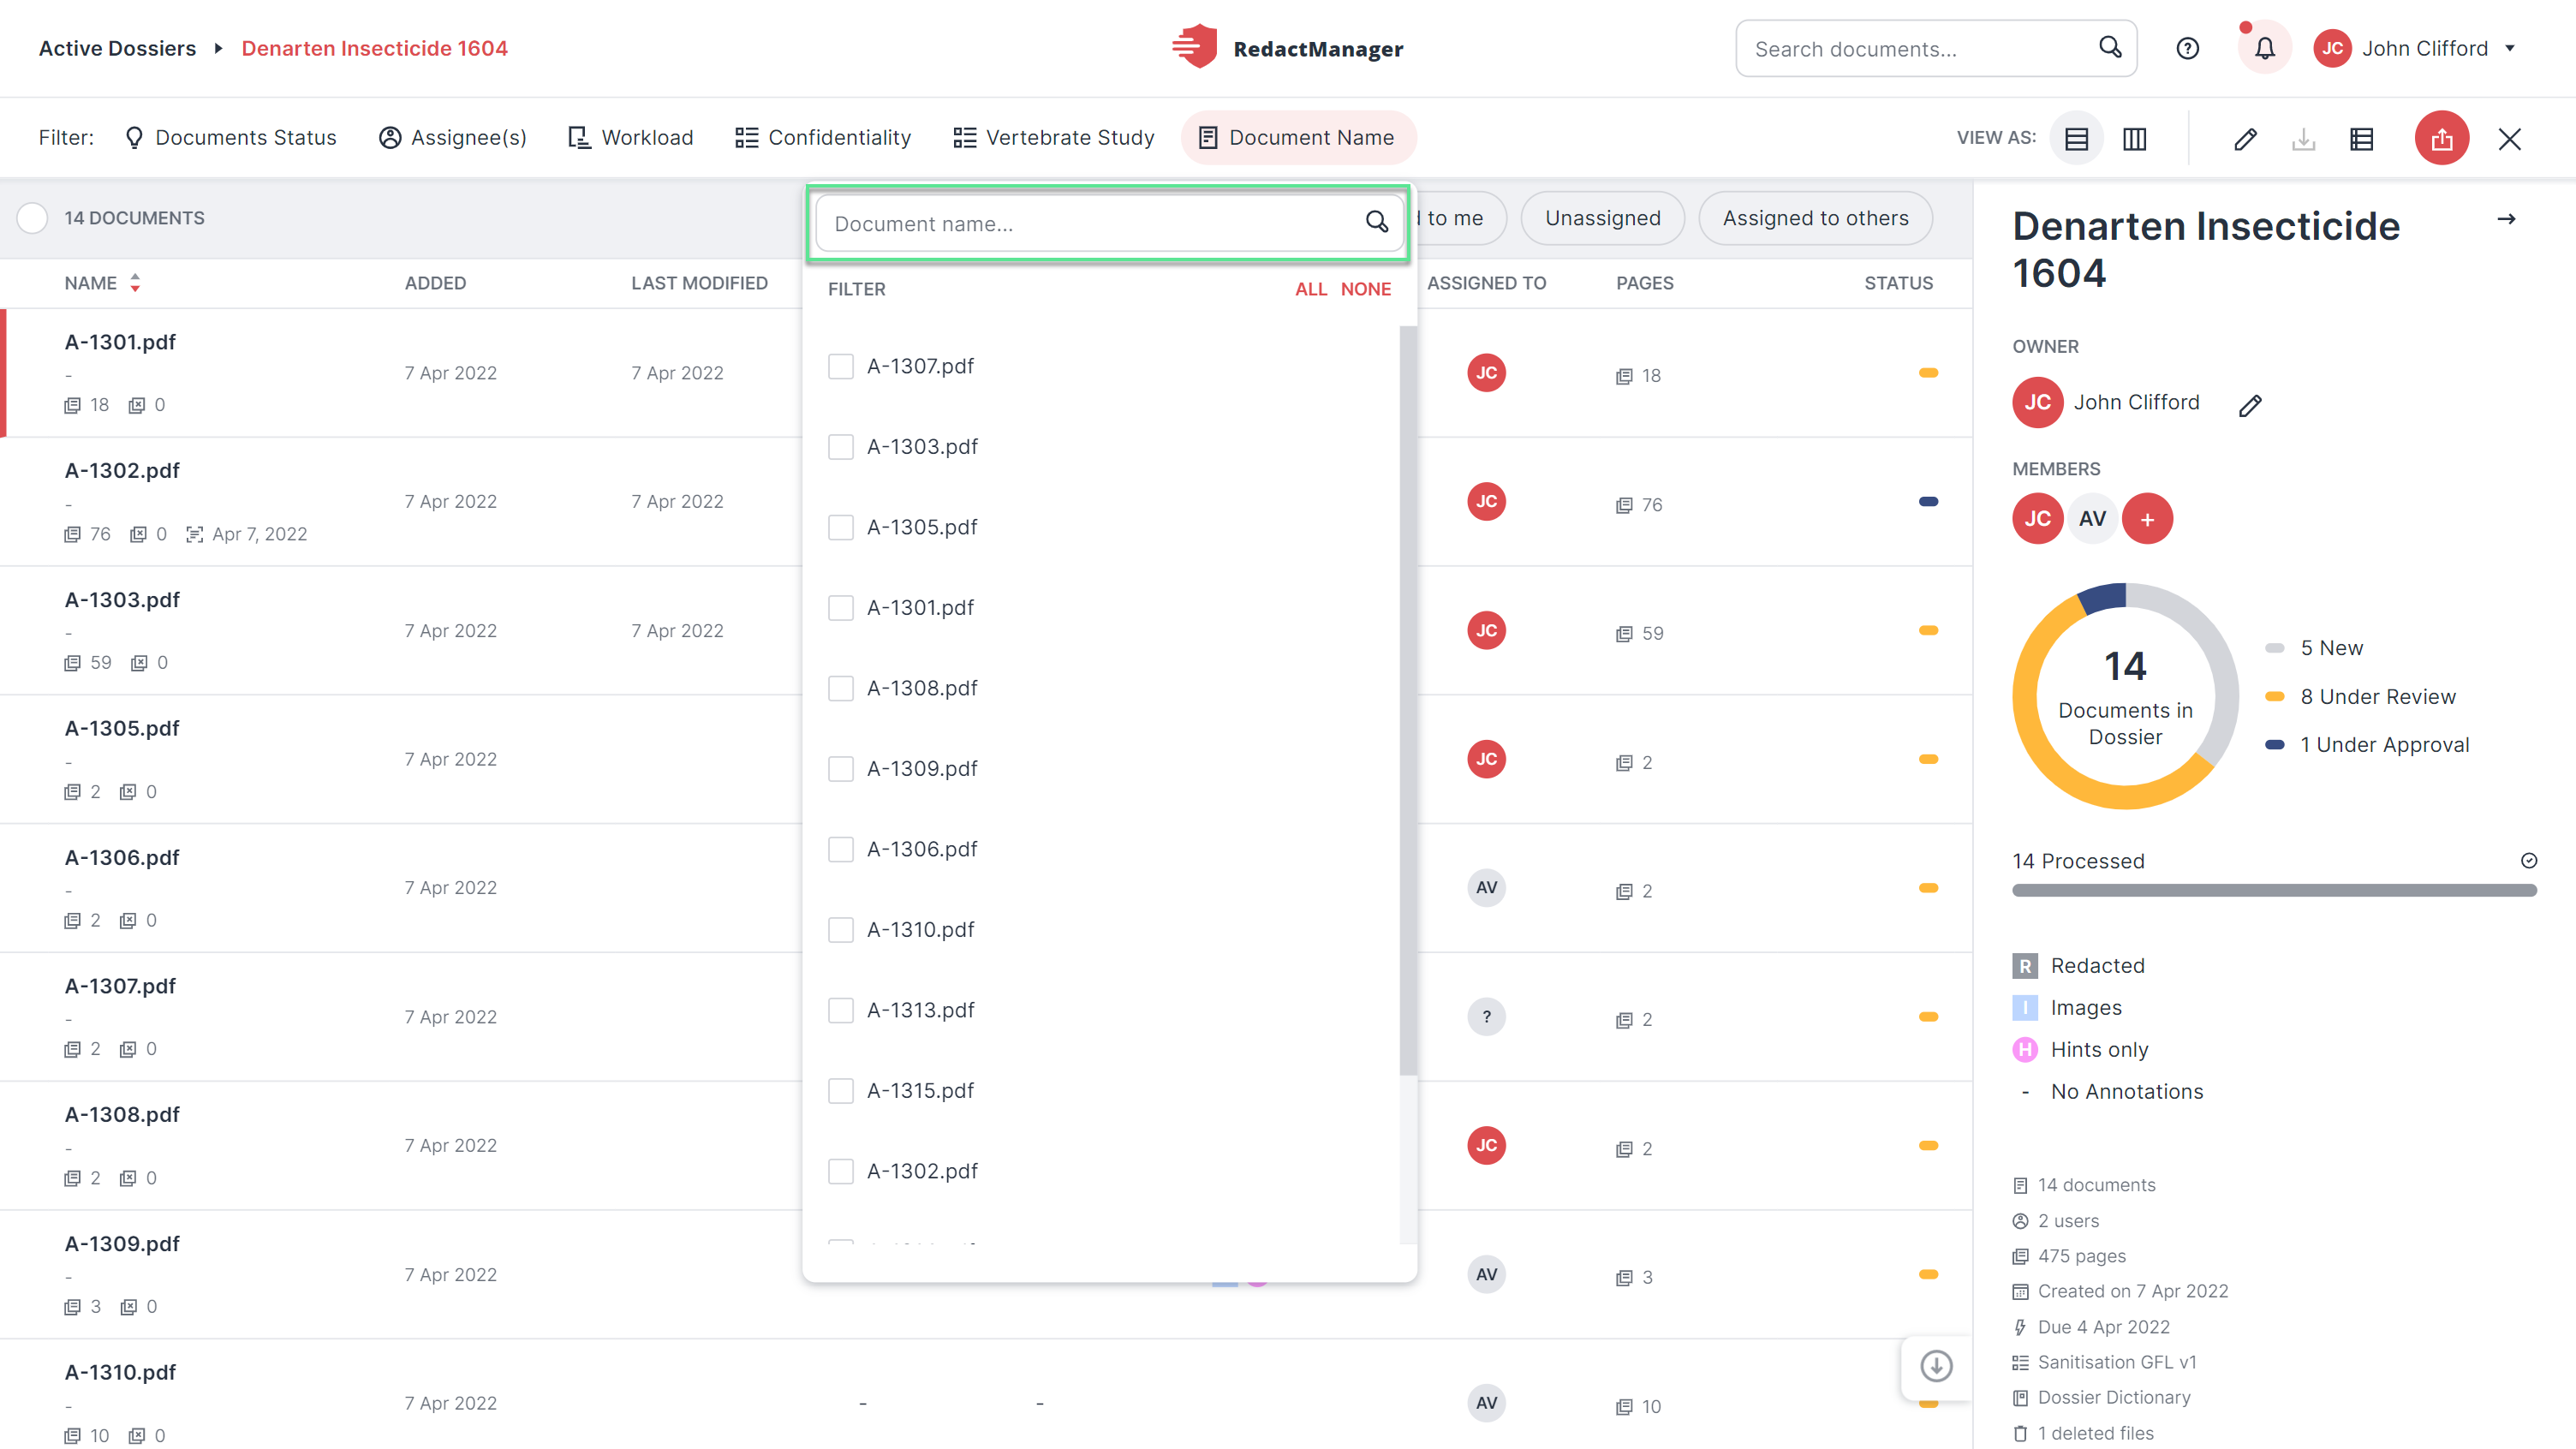This screenshot has width=2576, height=1449.
Task: Check the A-1307.pdf filter checkbox
Action: click(840, 366)
